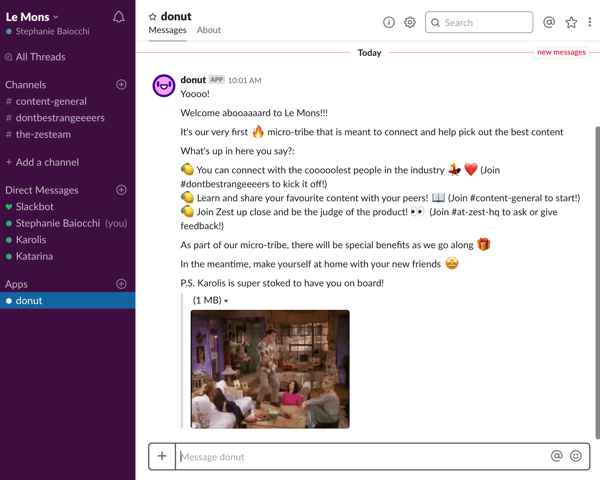Viewport: 600px width, 480px height.
Task: Open more options vertical dots menu
Action: tap(590, 22)
